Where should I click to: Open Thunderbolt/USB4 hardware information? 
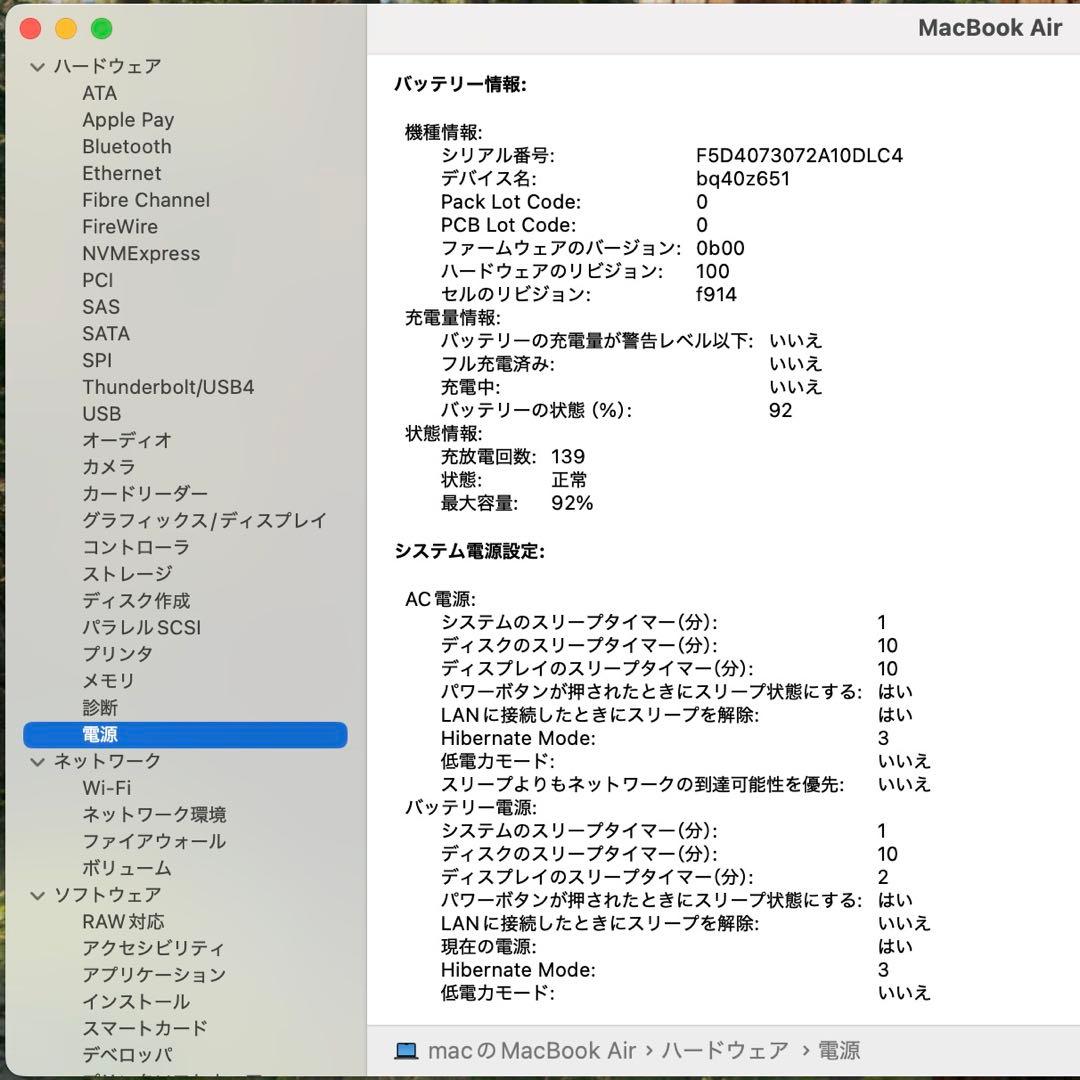click(168, 387)
